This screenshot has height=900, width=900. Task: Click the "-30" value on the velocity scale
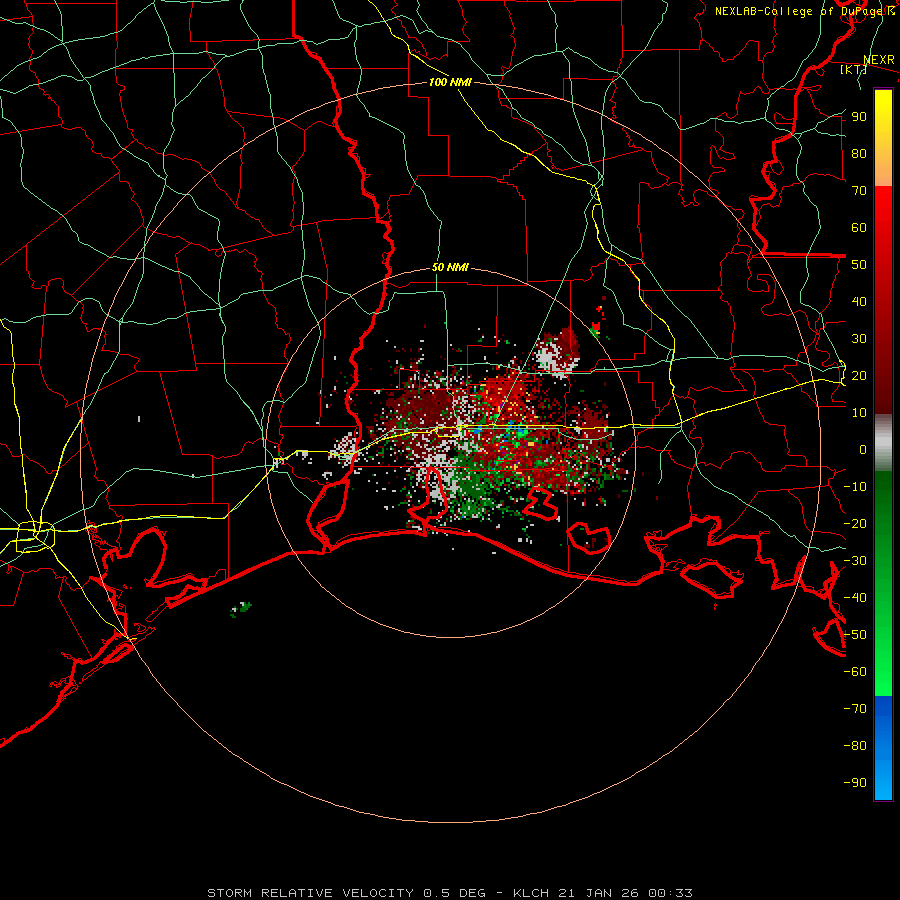[x=855, y=561]
